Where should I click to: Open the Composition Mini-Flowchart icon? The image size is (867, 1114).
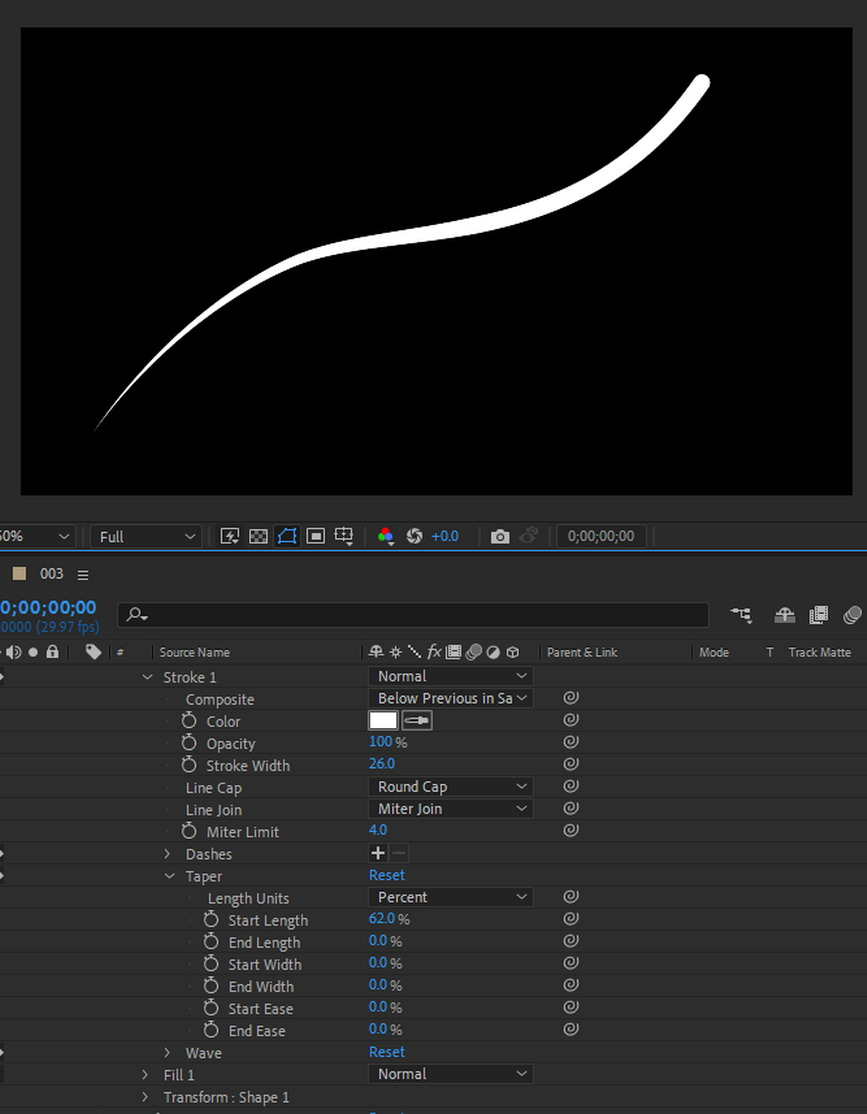(x=741, y=615)
